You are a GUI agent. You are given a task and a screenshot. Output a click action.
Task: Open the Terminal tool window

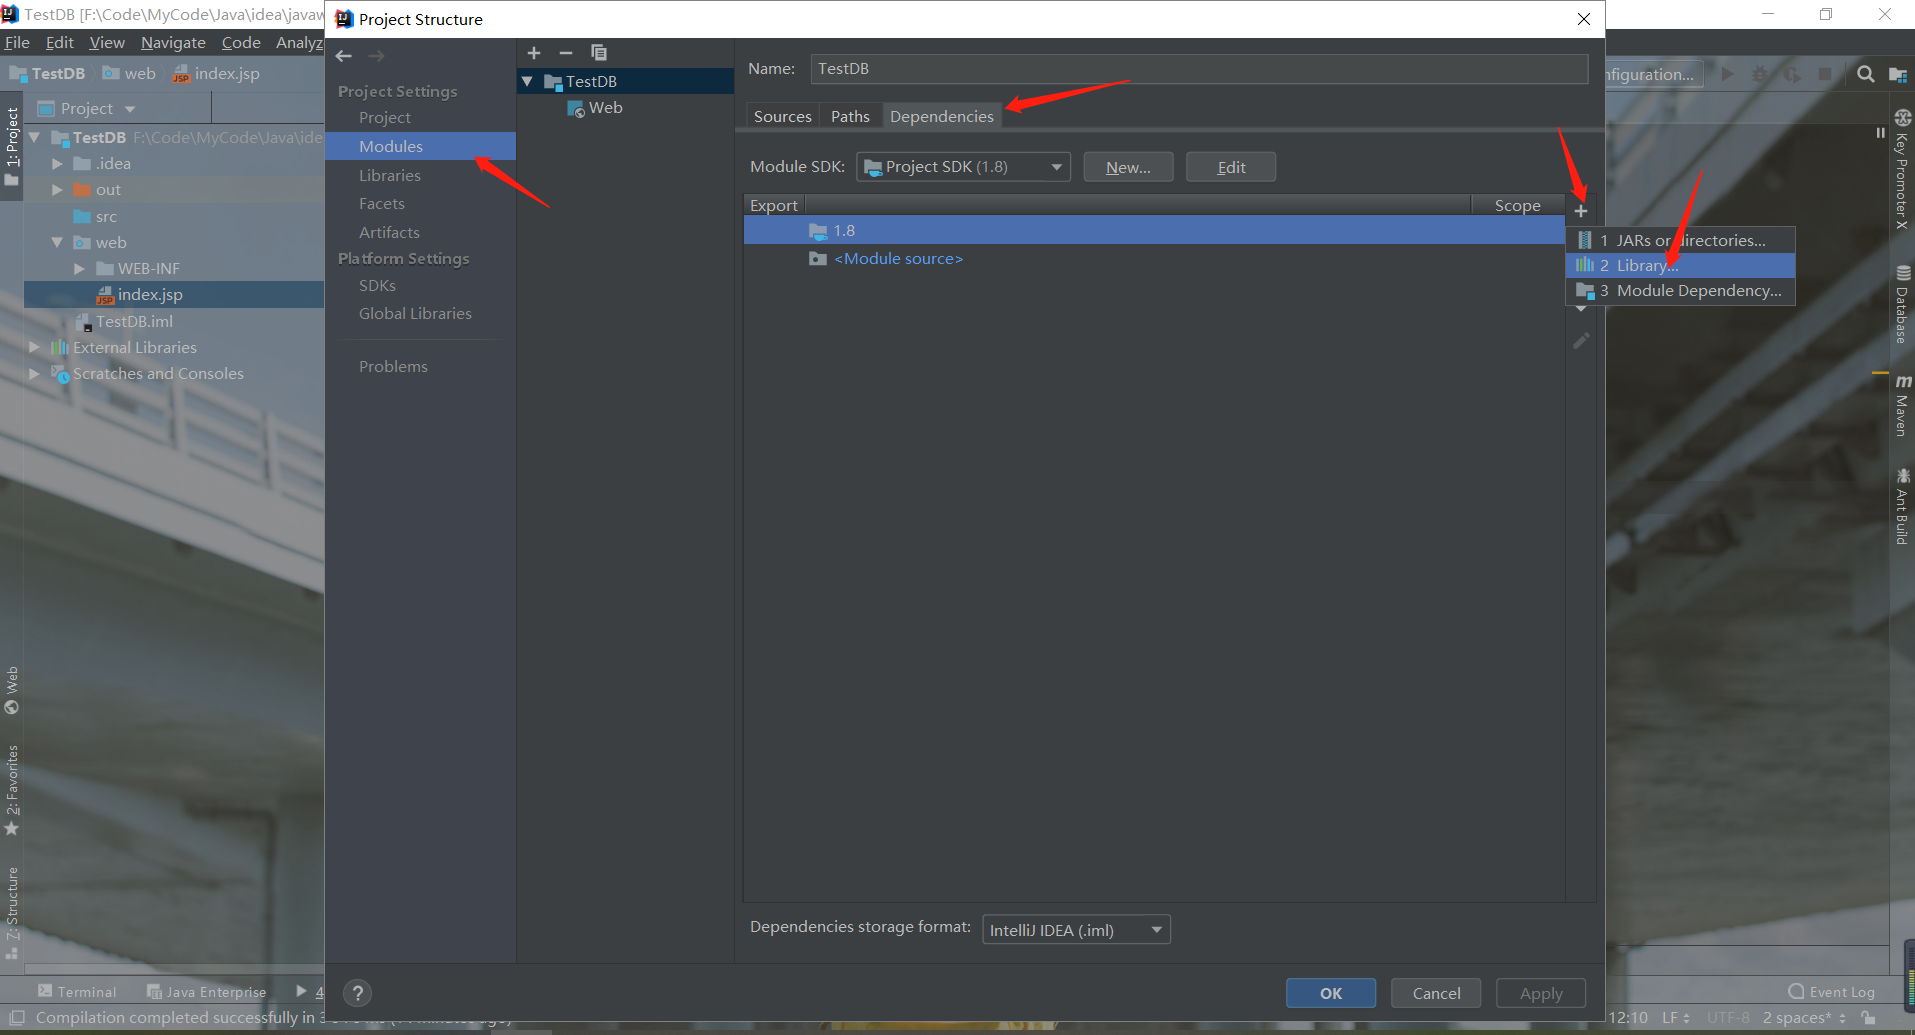77,992
